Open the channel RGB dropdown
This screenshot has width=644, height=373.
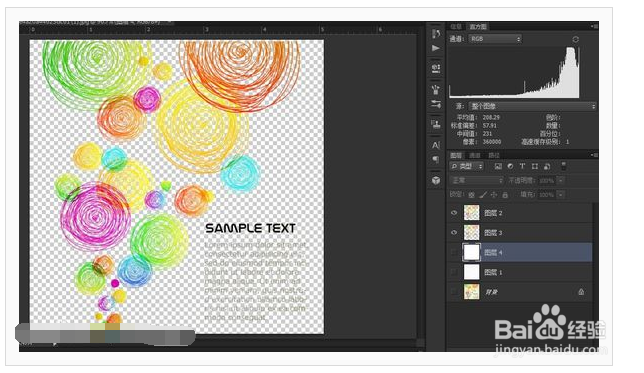[x=495, y=39]
